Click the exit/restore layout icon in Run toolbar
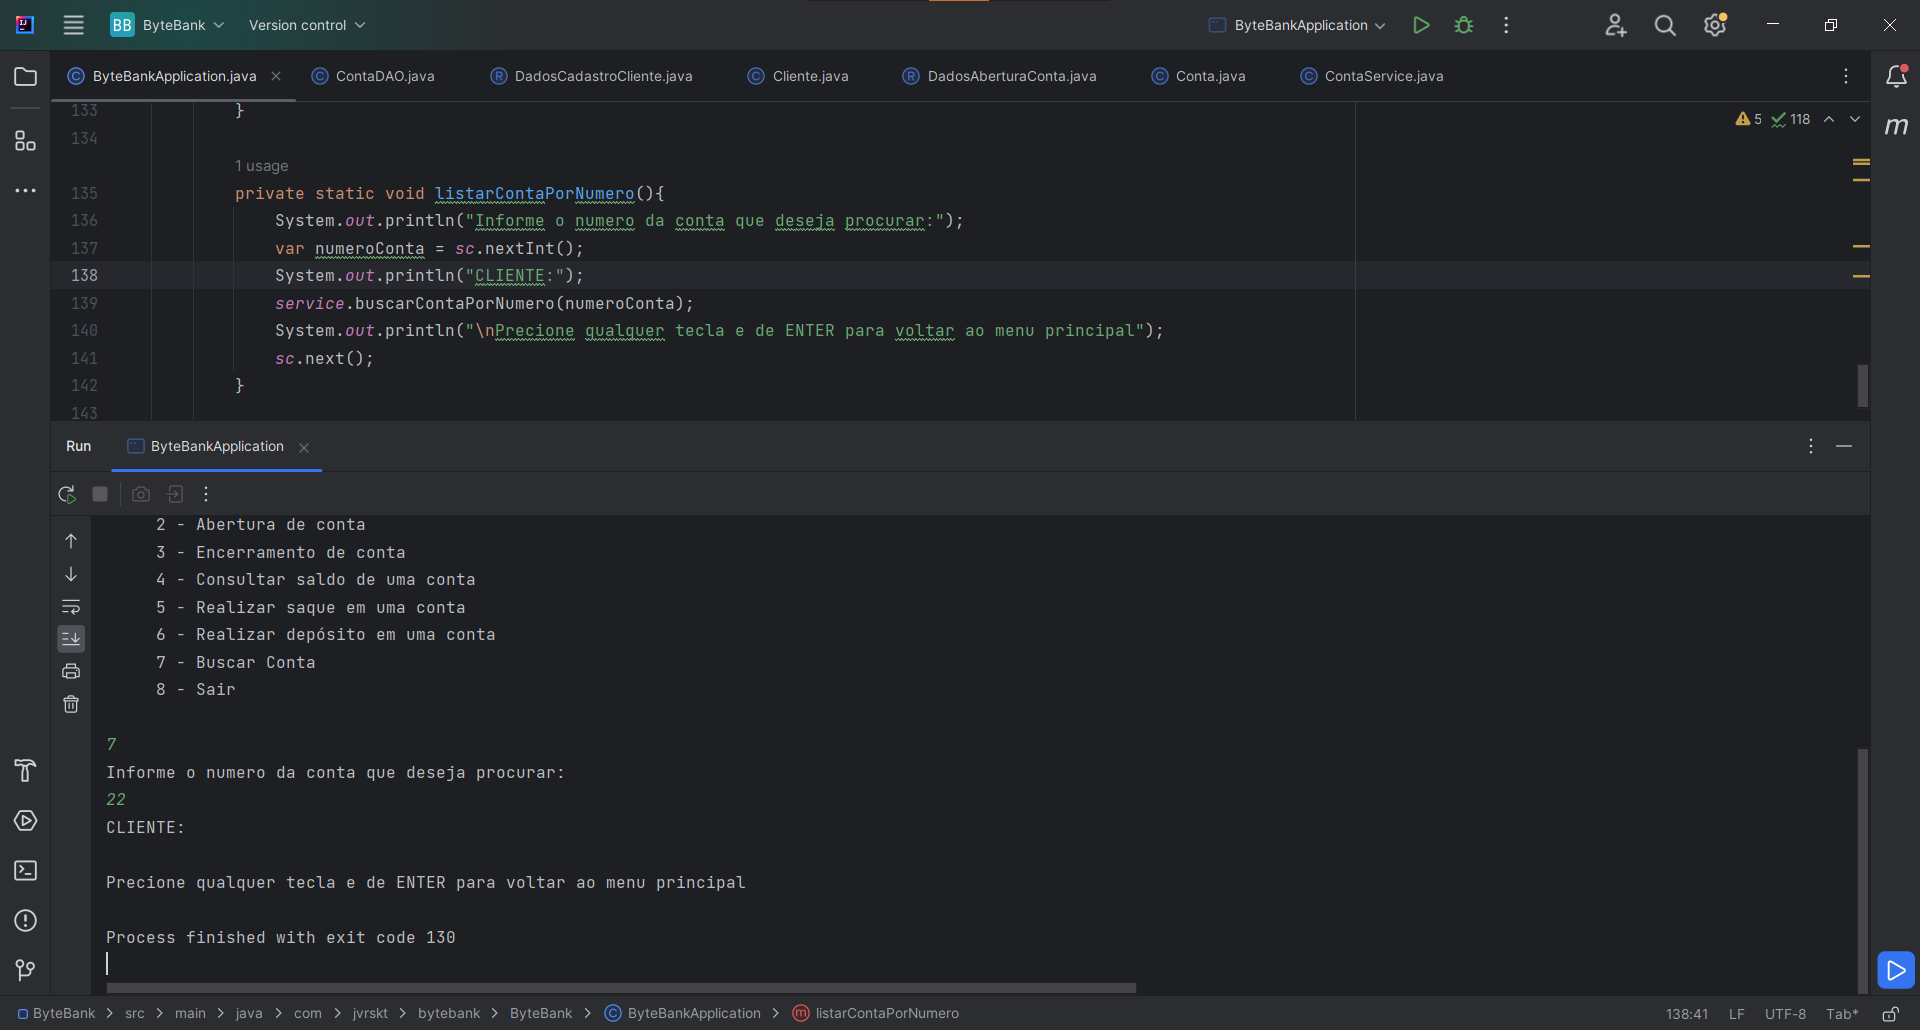 pyautogui.click(x=175, y=494)
